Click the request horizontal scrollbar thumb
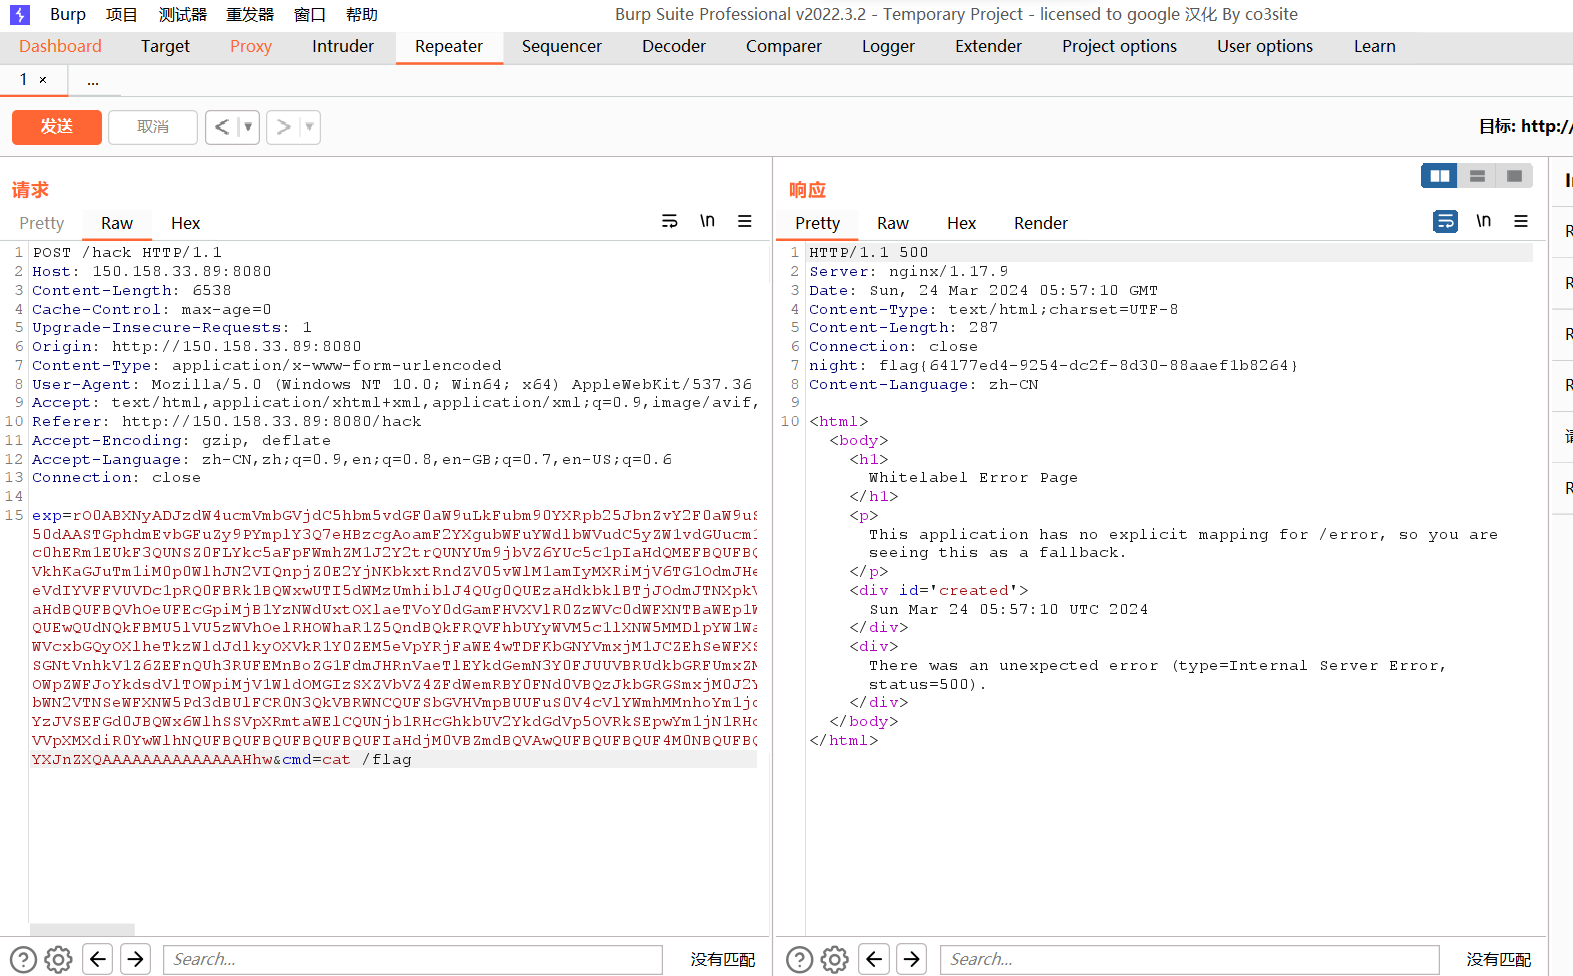This screenshot has height=976, width=1573. point(82,929)
